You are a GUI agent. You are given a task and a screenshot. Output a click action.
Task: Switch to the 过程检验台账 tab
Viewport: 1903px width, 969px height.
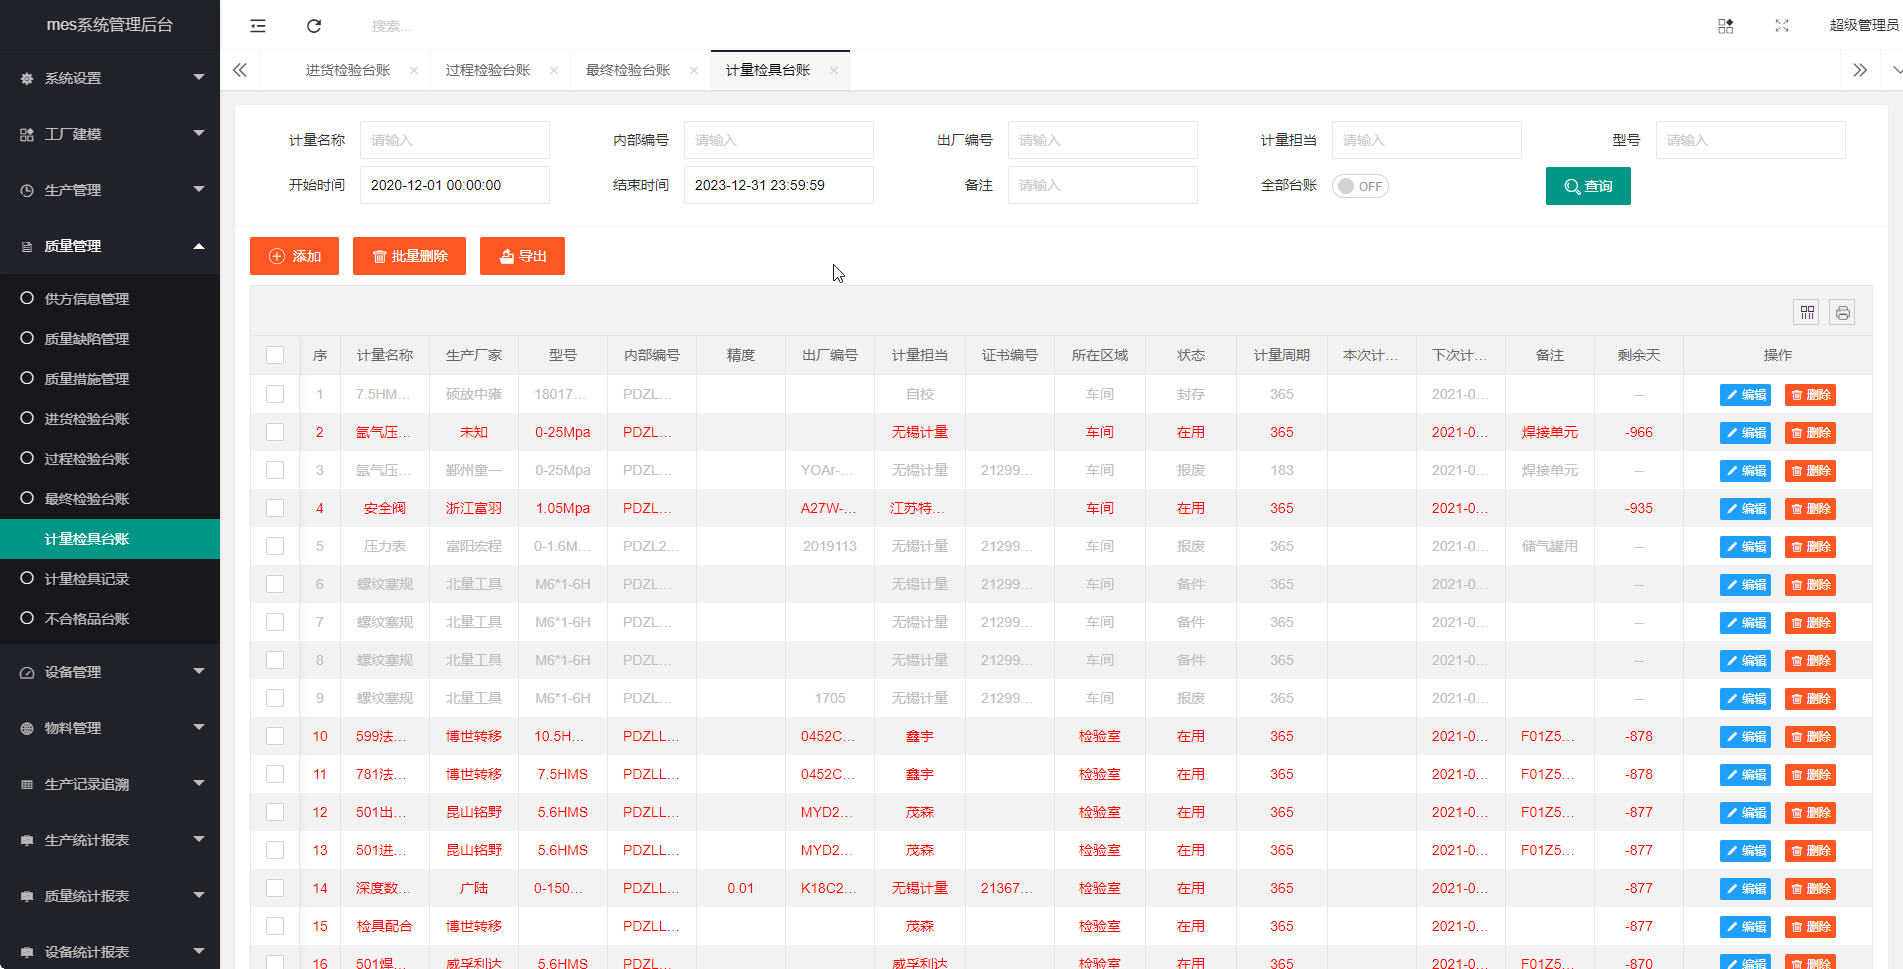488,70
